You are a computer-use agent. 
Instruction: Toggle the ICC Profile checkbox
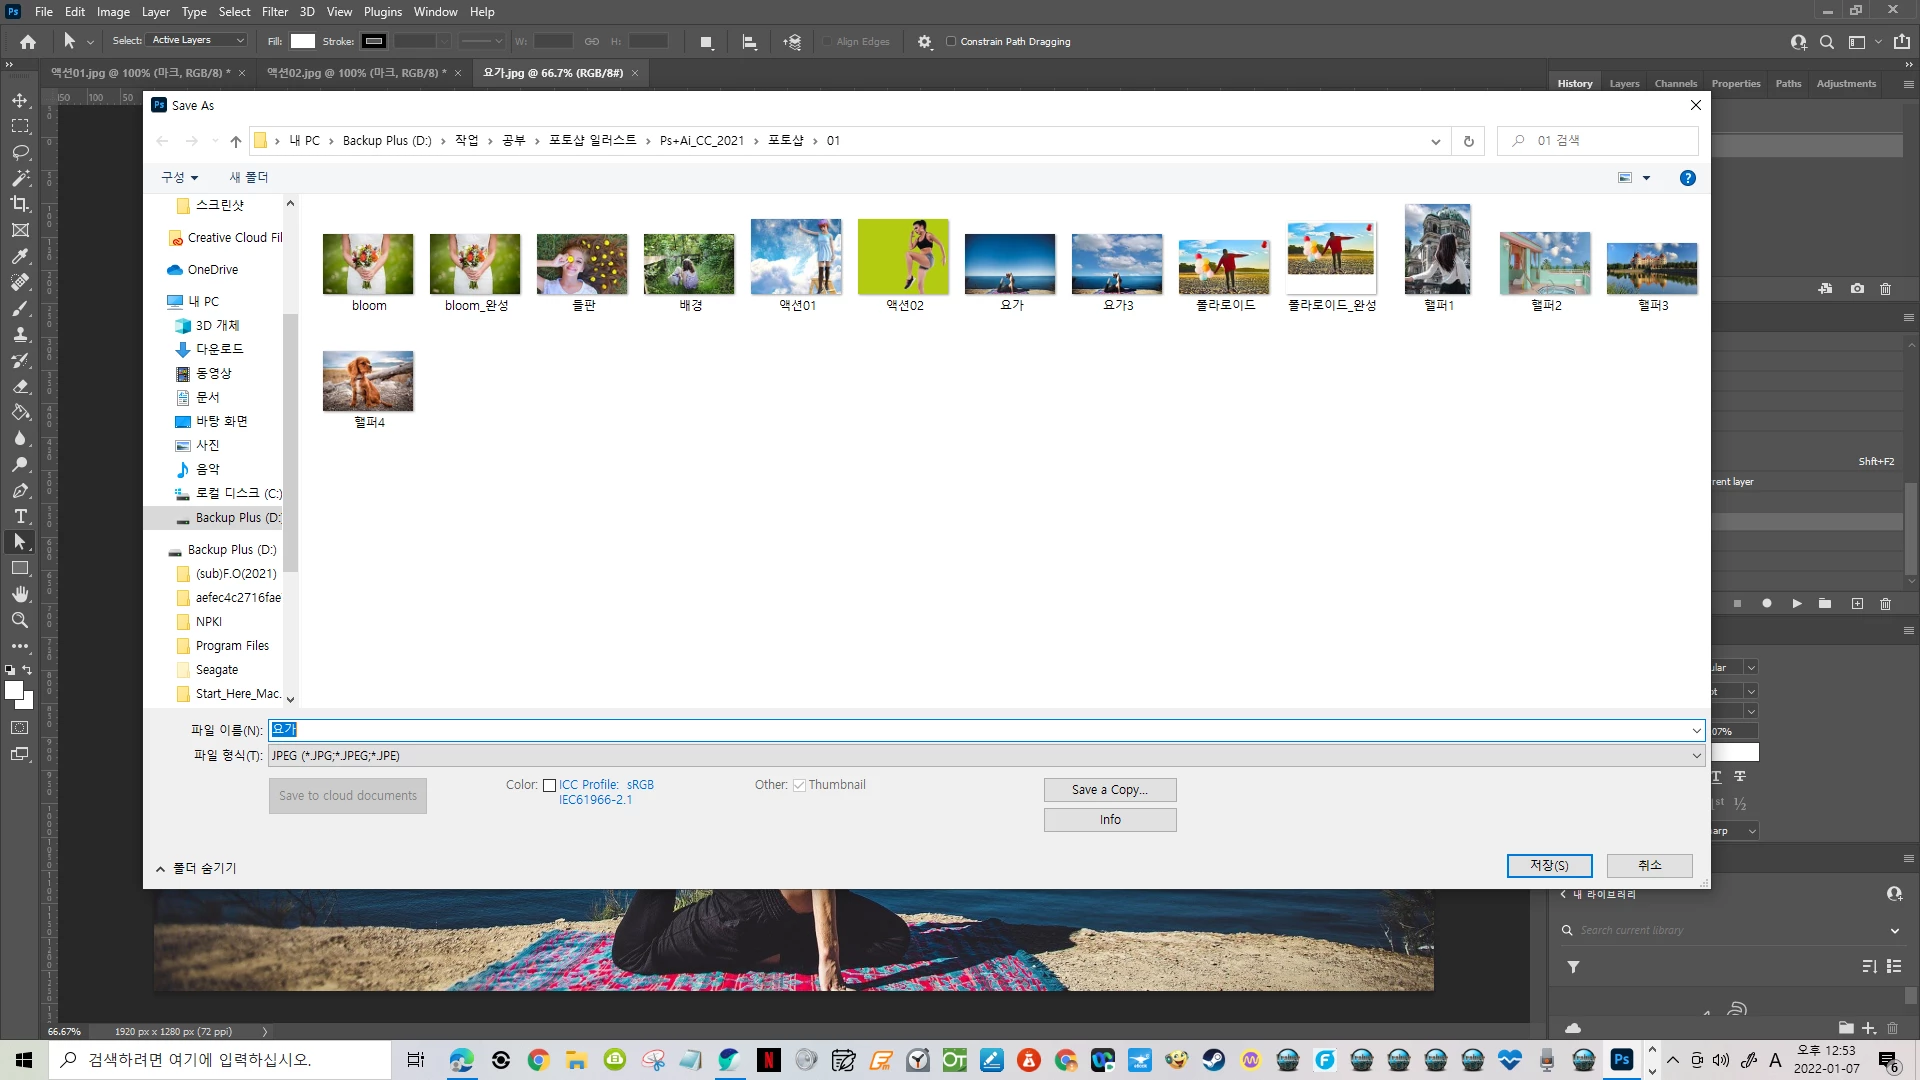click(x=549, y=786)
